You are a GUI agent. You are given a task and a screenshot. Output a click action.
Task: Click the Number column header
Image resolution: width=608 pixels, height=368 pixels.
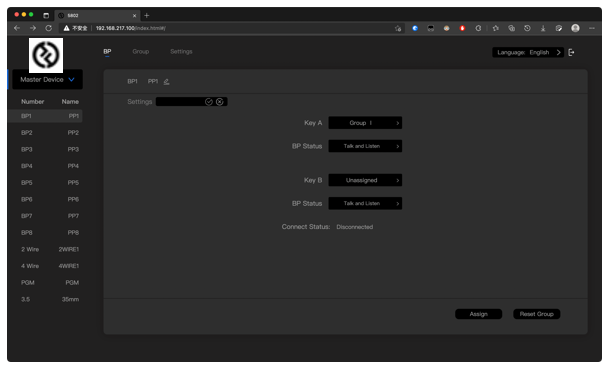click(x=33, y=102)
